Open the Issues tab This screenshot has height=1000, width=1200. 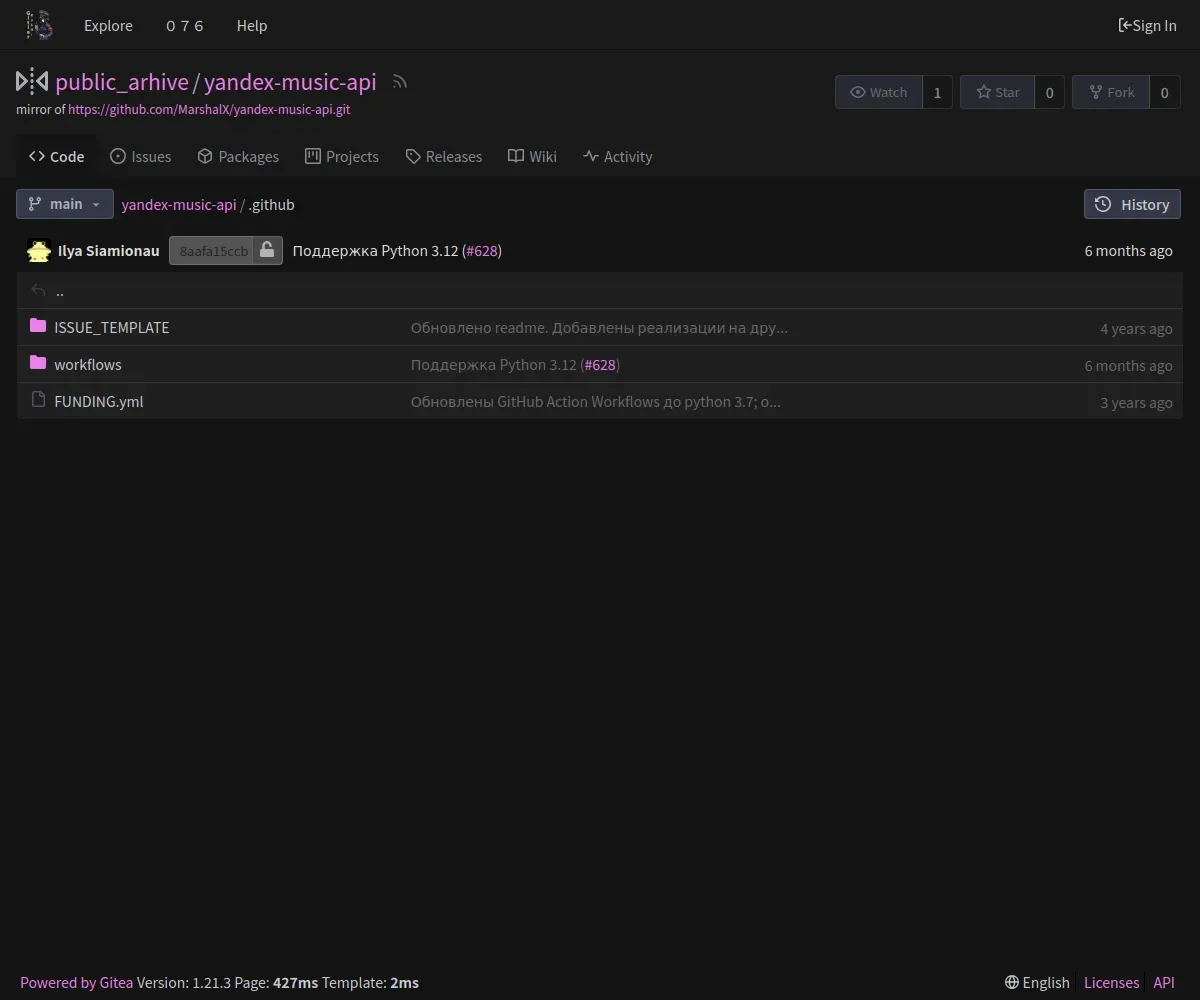point(140,156)
